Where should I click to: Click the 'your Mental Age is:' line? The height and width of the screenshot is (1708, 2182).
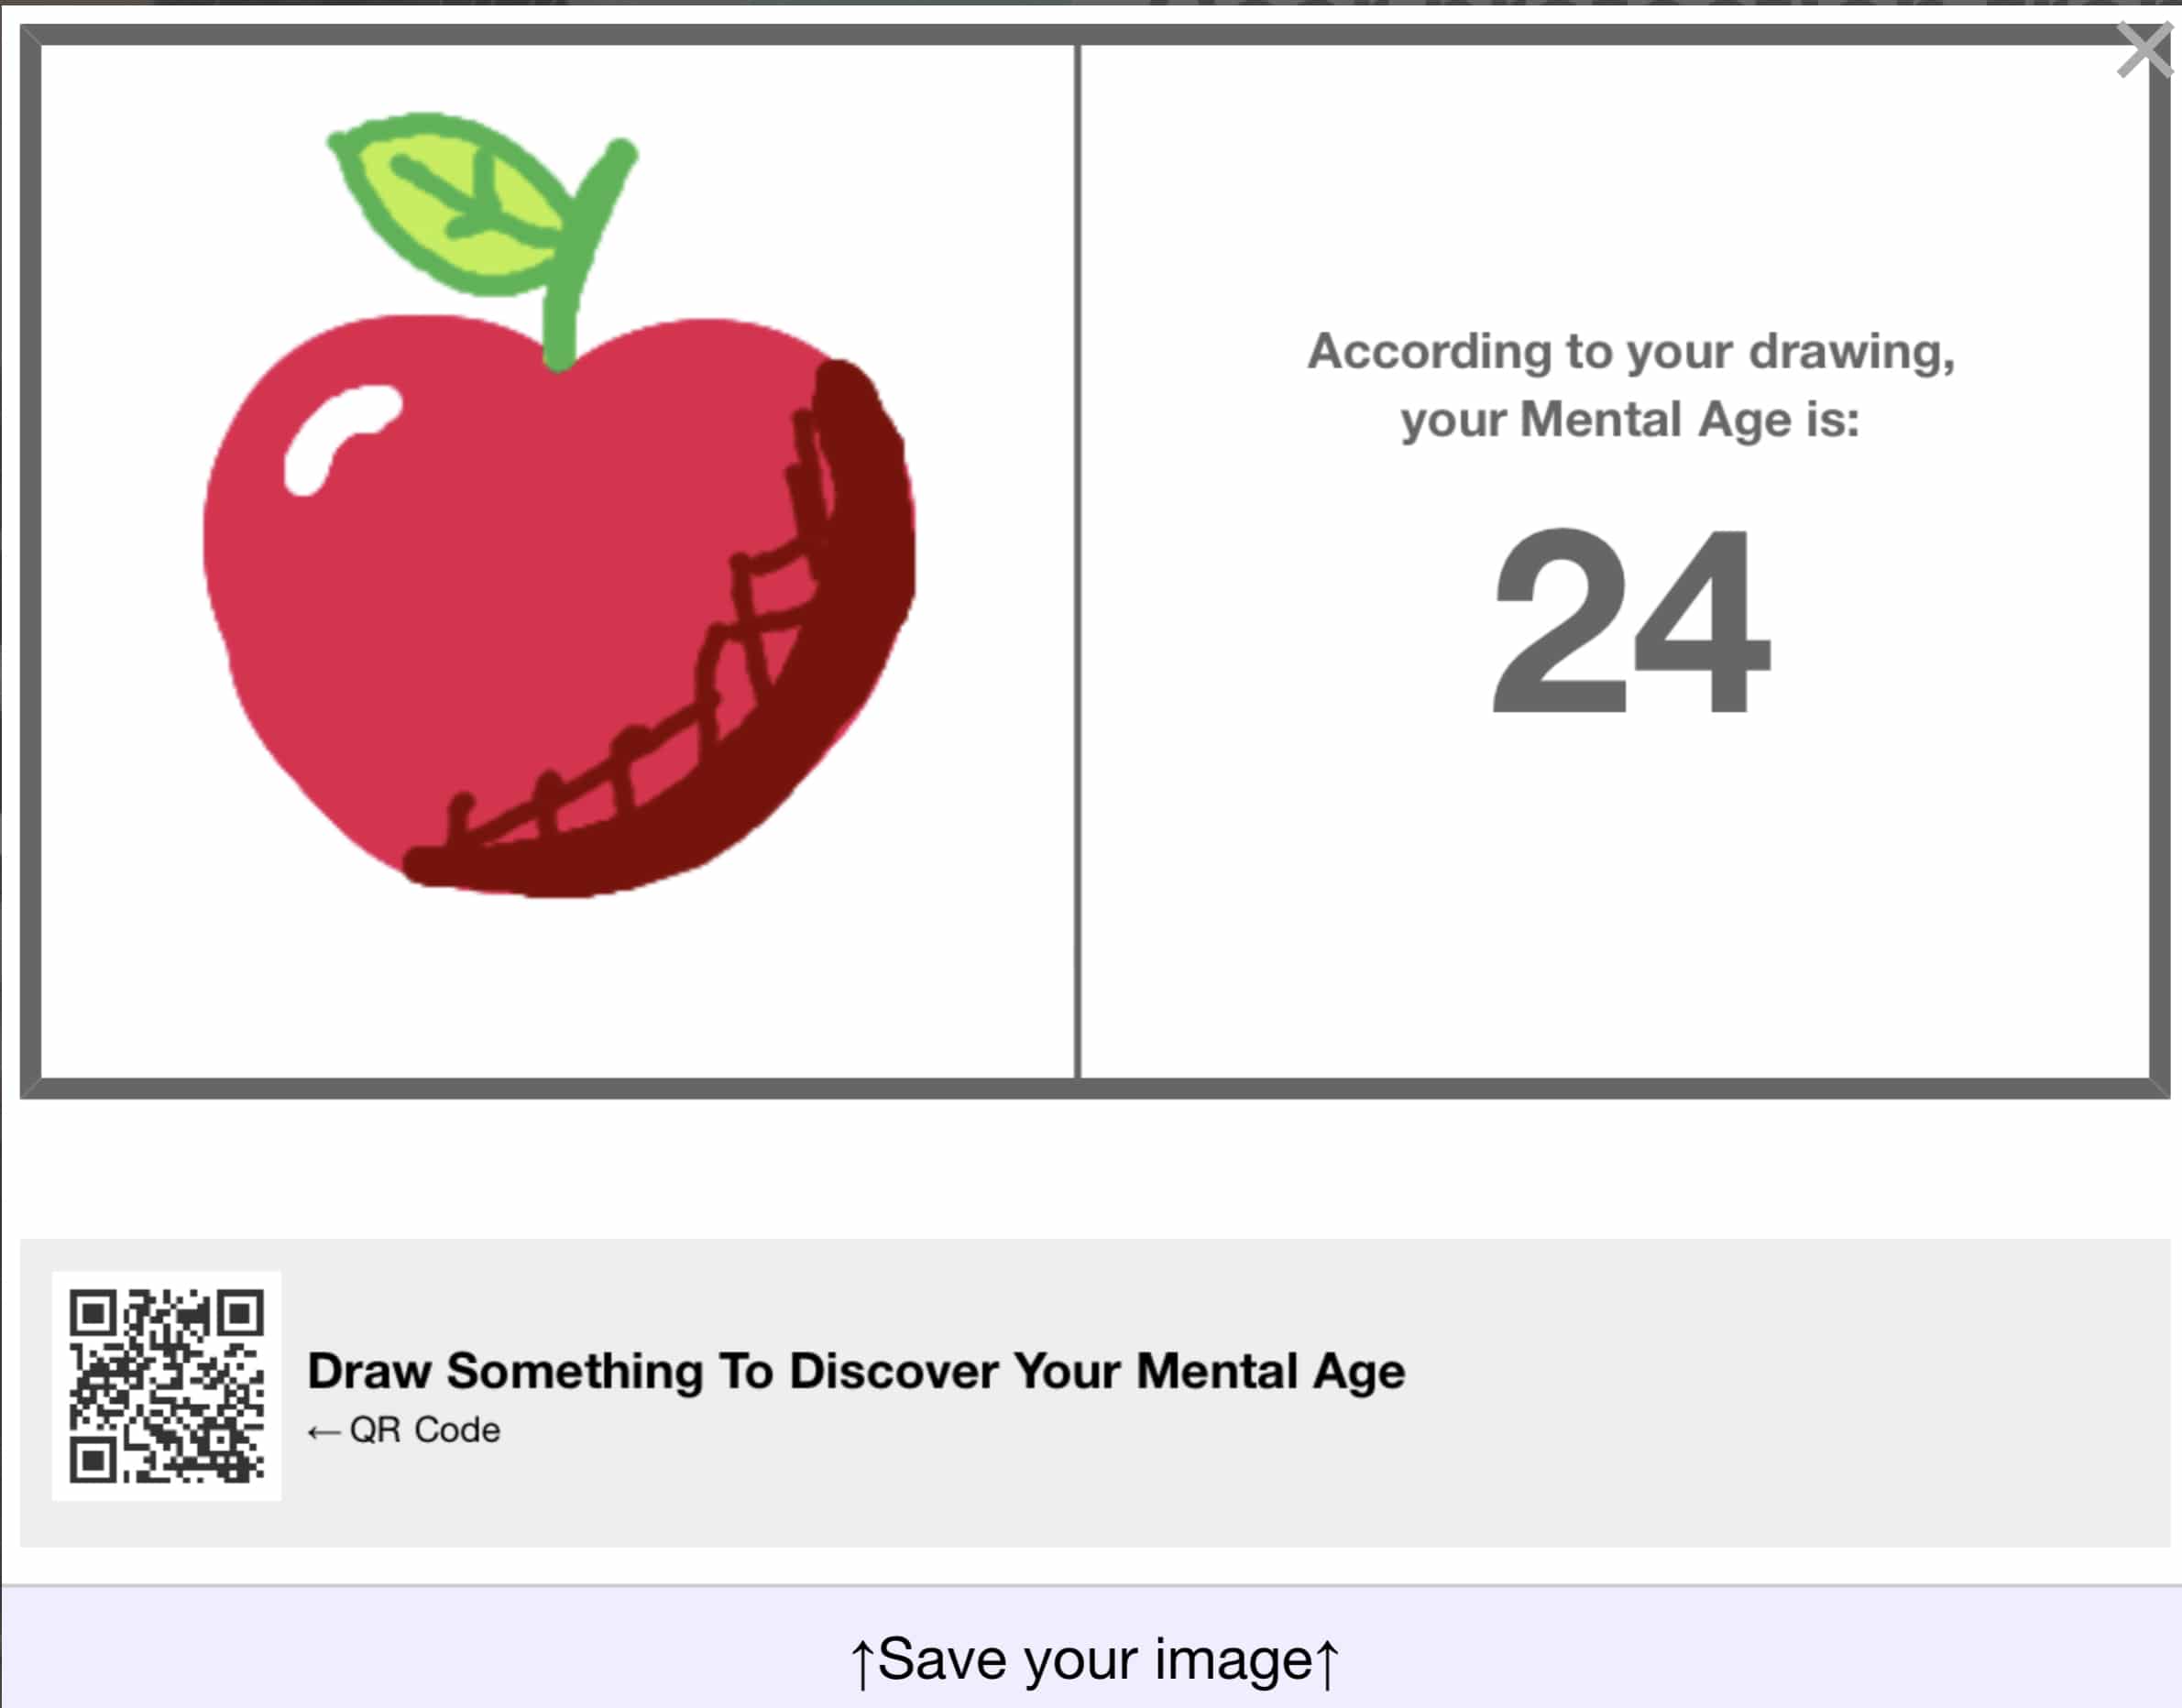pyautogui.click(x=1630, y=420)
